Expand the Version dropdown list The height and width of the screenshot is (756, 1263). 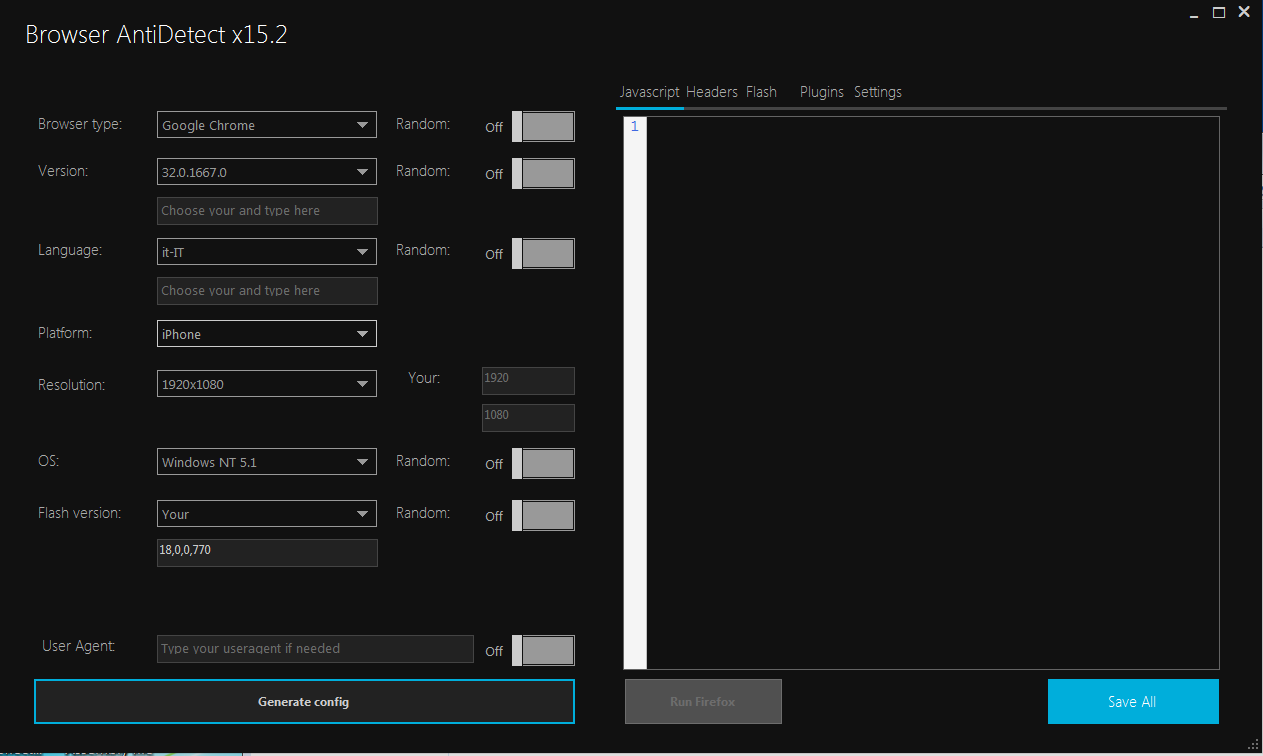[266, 172]
